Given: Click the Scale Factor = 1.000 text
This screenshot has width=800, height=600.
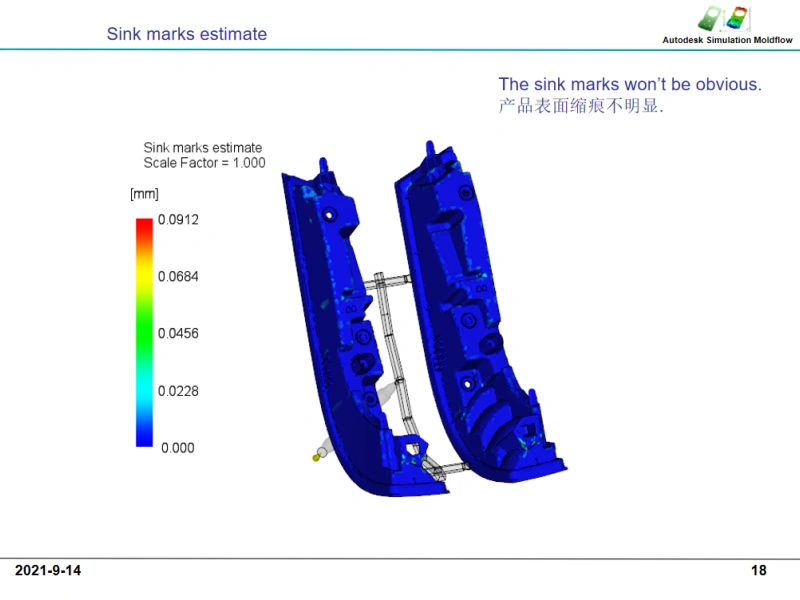Looking at the screenshot, I should pyautogui.click(x=204, y=163).
